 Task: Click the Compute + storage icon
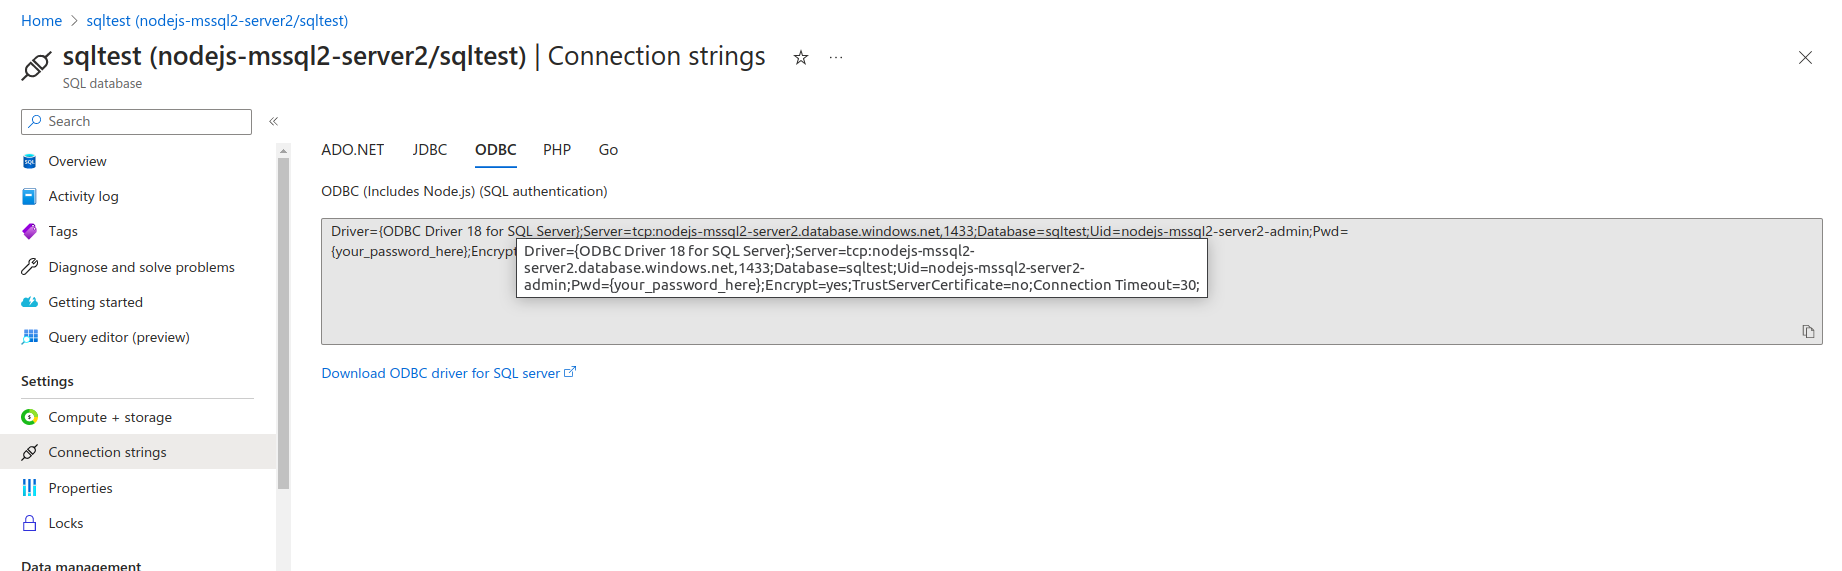coord(30,417)
